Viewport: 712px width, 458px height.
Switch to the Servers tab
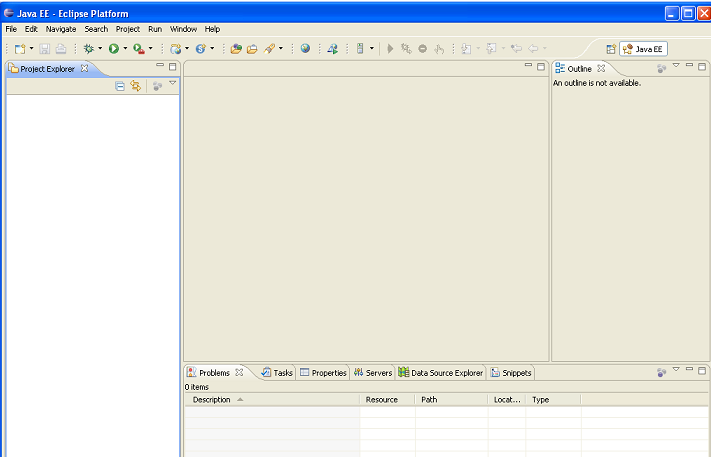point(372,373)
